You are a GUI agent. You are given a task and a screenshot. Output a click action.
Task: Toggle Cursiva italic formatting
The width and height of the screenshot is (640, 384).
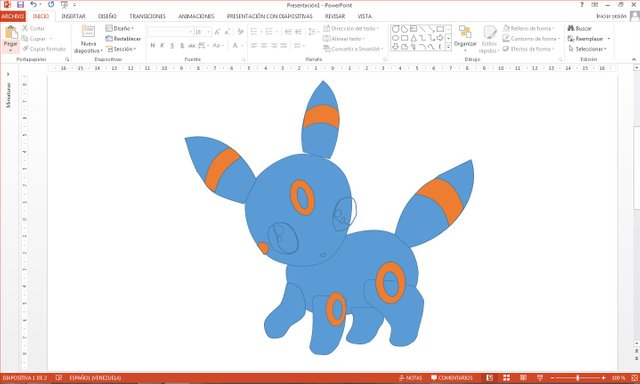tap(162, 45)
